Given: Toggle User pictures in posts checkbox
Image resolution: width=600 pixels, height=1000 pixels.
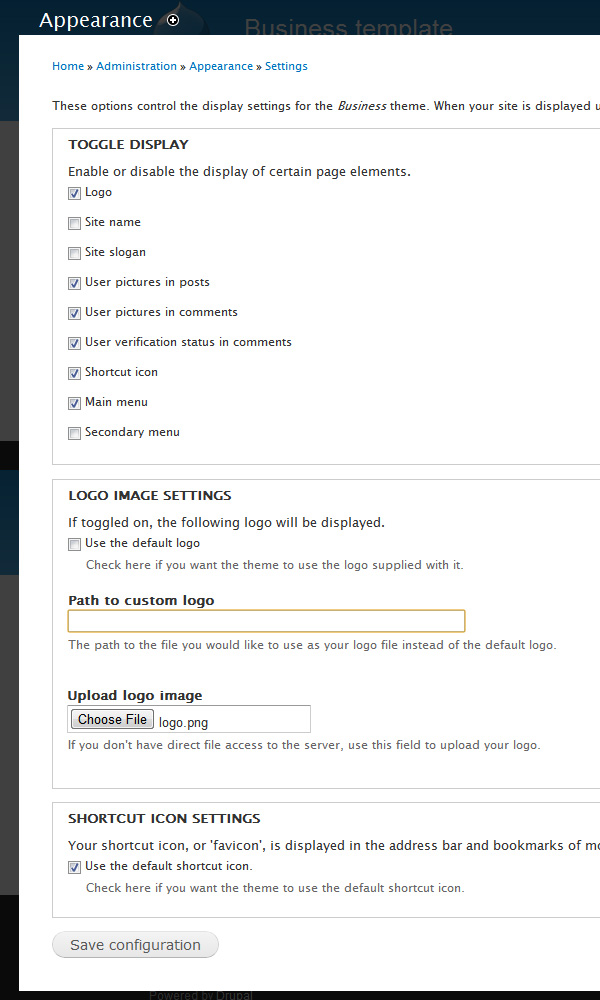Looking at the screenshot, I should tap(75, 283).
